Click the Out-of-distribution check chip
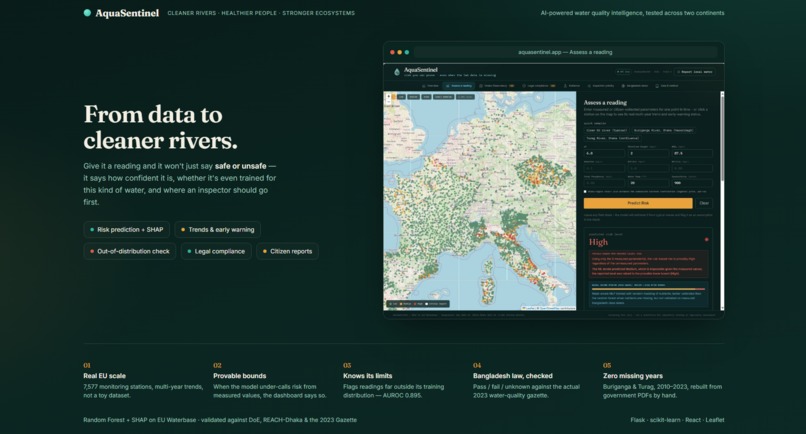This screenshot has height=434, width=806. 130,251
